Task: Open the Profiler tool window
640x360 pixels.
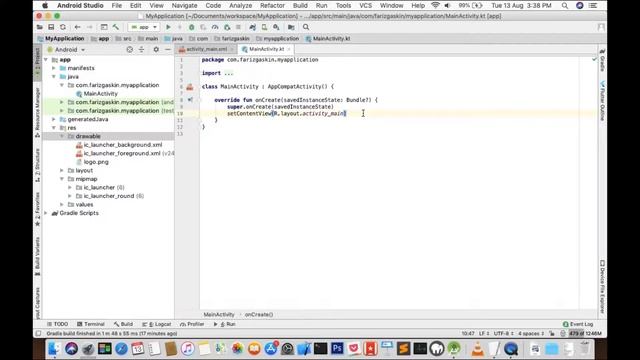Action: click(192, 324)
